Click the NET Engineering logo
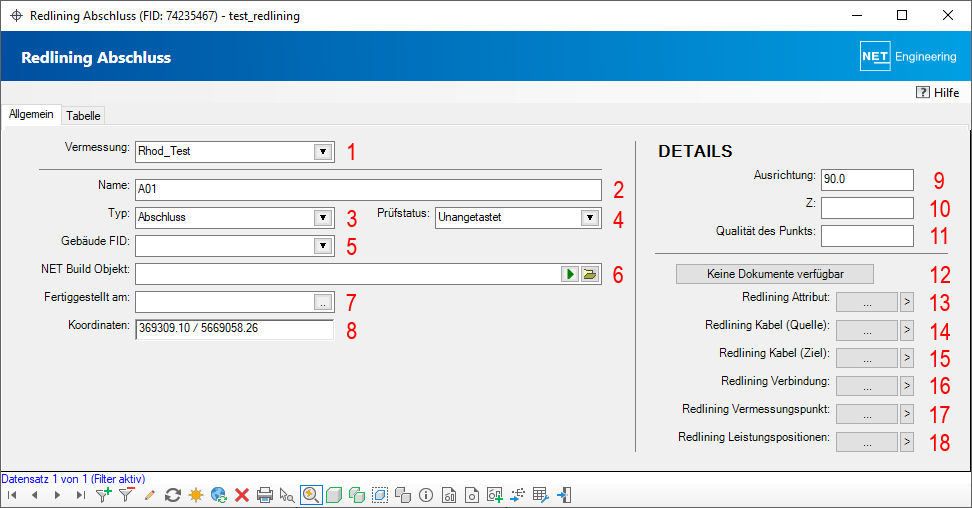The width and height of the screenshot is (972, 508). [908, 56]
